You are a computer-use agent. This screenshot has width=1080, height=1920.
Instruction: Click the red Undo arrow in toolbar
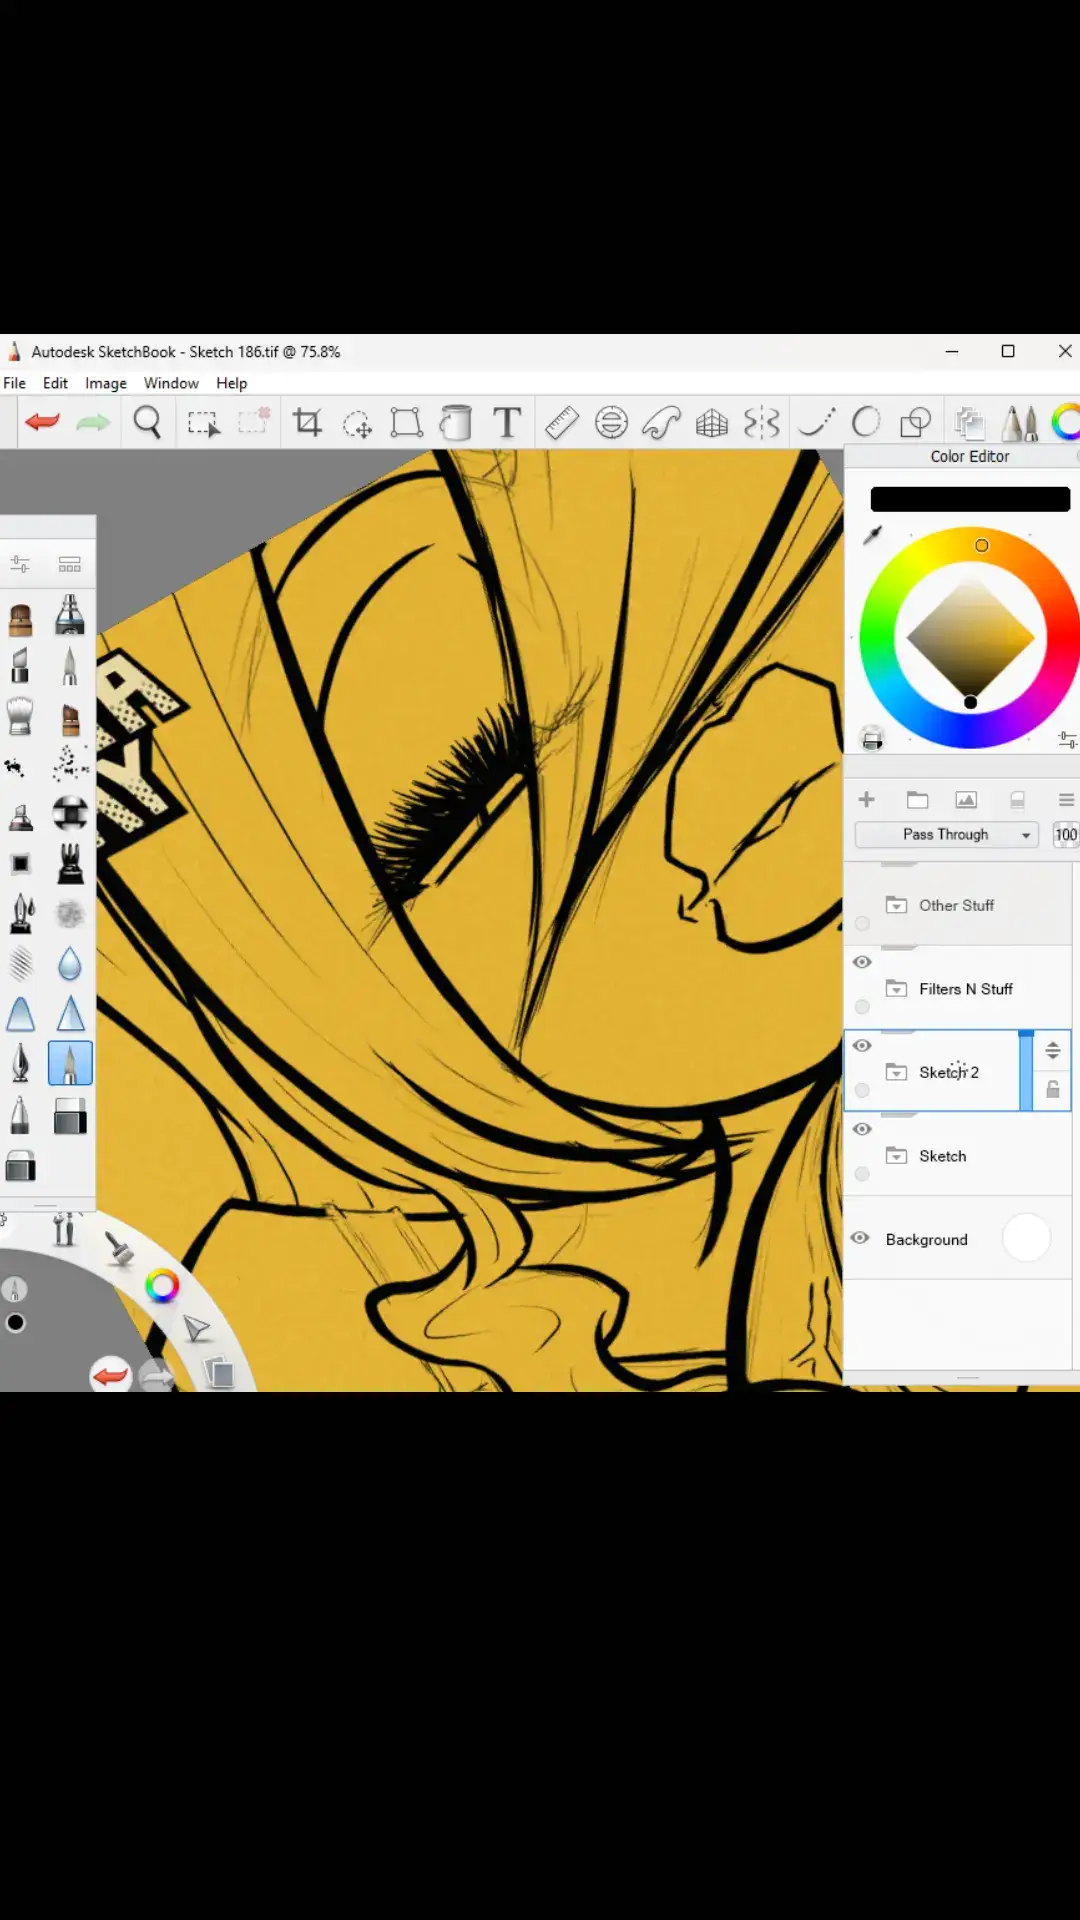pos(43,422)
